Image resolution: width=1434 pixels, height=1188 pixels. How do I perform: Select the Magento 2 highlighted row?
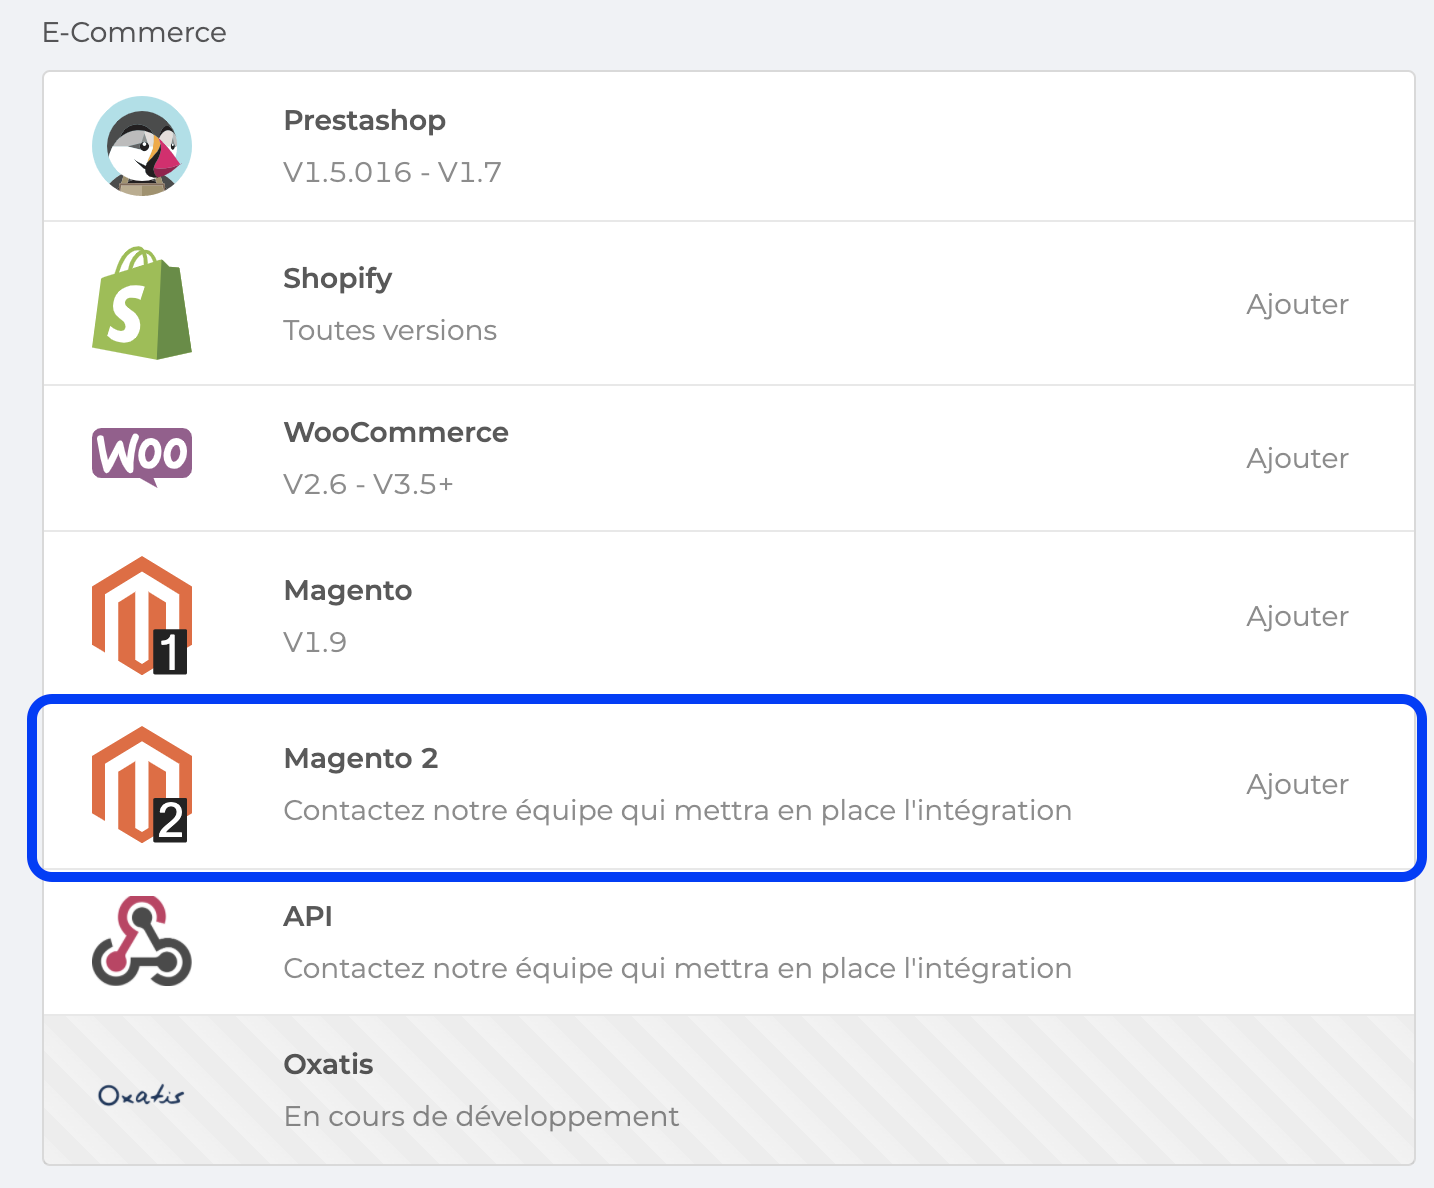(700, 784)
